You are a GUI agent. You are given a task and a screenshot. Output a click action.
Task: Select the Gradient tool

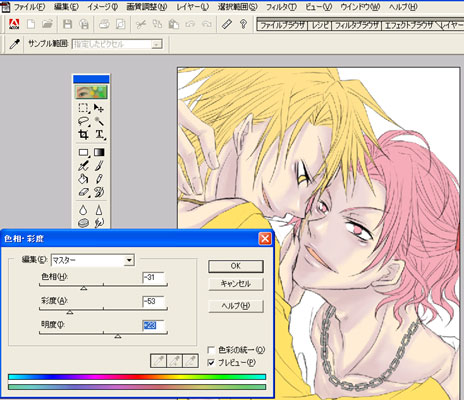point(99,153)
